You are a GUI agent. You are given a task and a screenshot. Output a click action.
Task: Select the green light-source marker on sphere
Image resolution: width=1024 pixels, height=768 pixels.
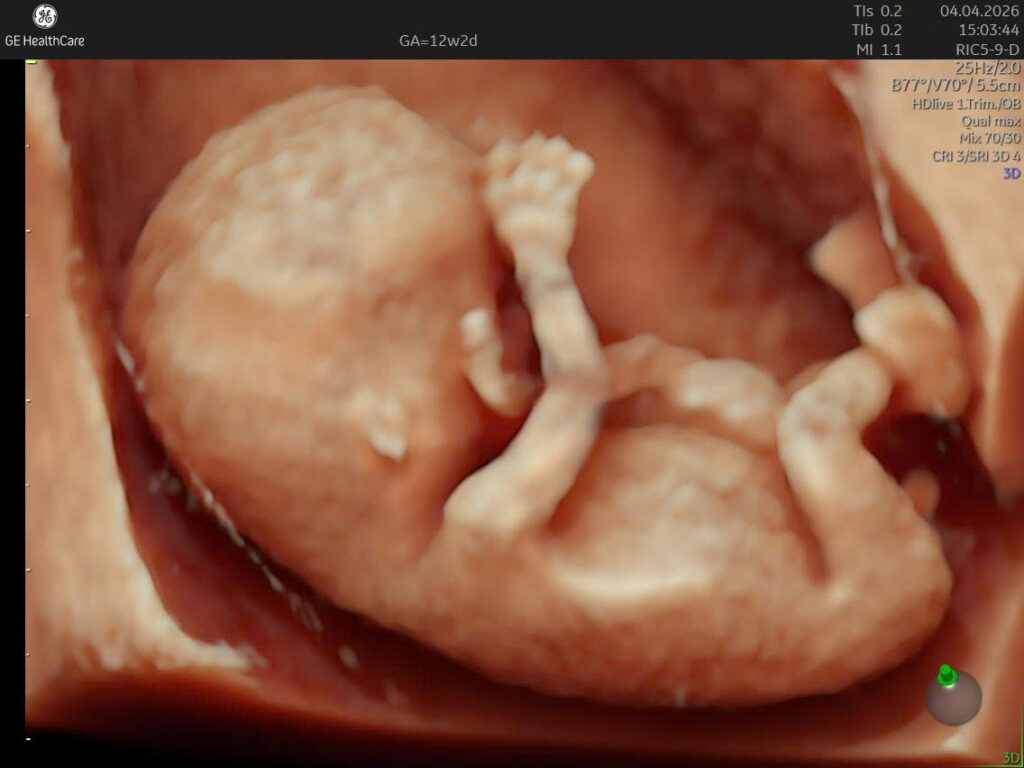click(946, 675)
